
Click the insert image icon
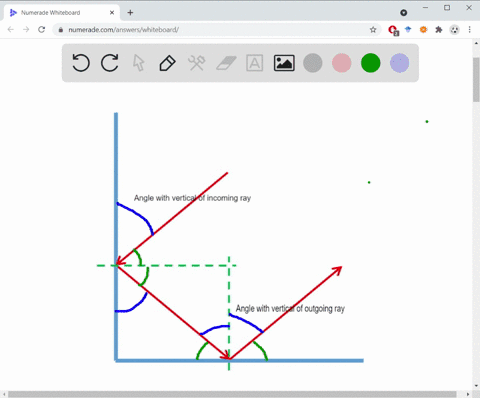click(x=284, y=63)
